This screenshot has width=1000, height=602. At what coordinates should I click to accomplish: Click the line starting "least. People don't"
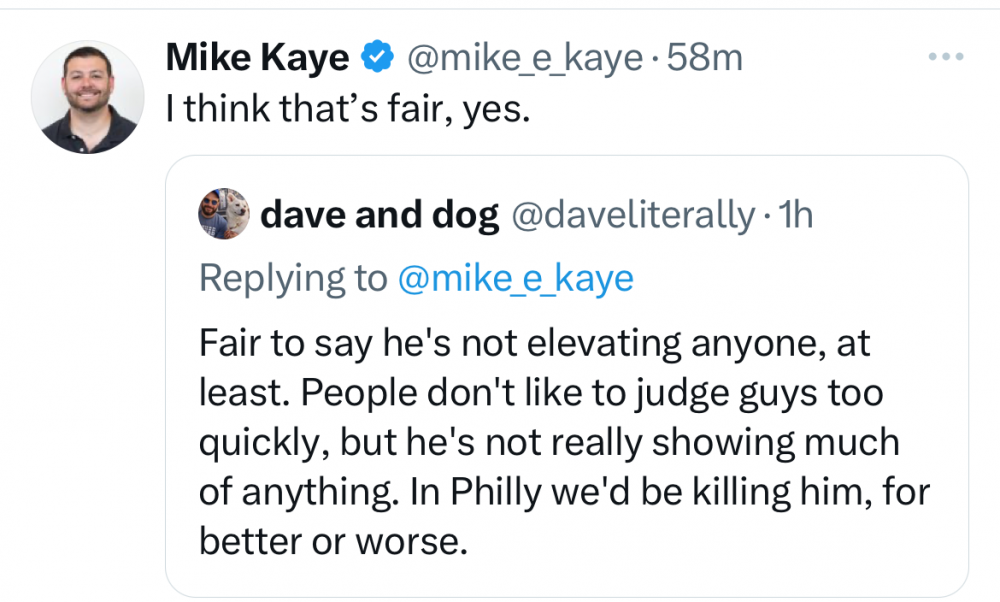pyautogui.click(x=541, y=394)
